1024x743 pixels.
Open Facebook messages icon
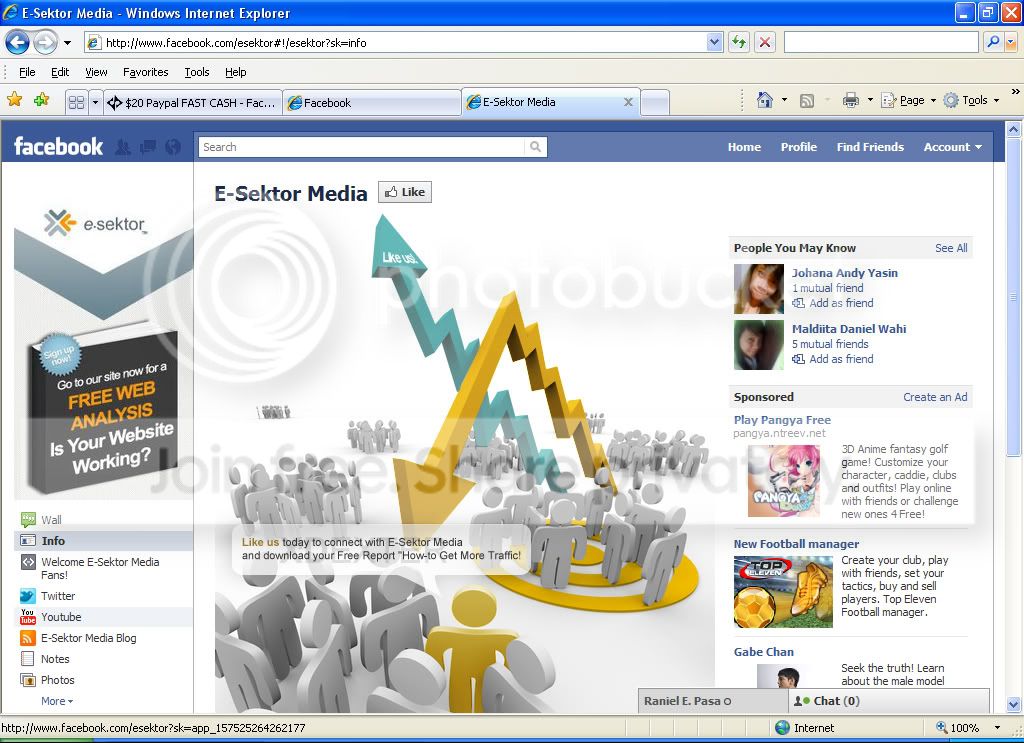click(148, 147)
